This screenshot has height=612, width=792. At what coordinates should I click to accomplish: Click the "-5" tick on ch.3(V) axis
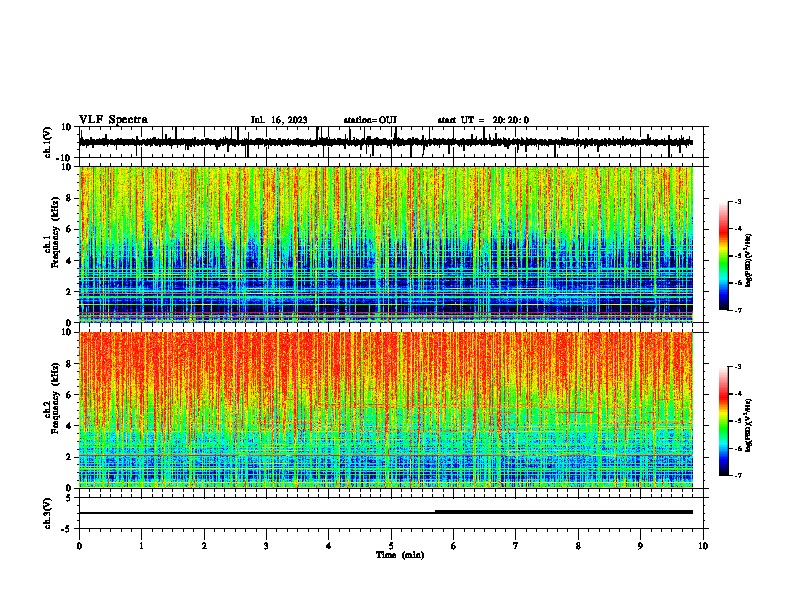pos(67,529)
